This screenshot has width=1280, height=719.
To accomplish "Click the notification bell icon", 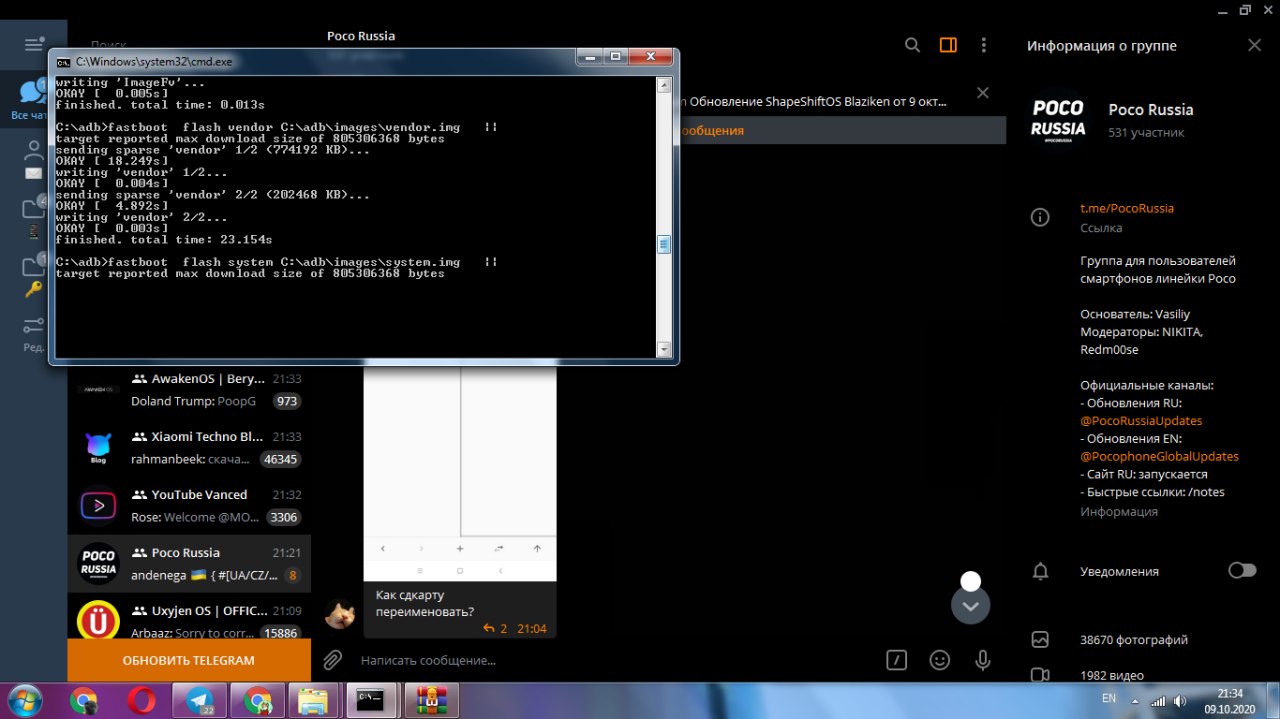I will [1040, 571].
